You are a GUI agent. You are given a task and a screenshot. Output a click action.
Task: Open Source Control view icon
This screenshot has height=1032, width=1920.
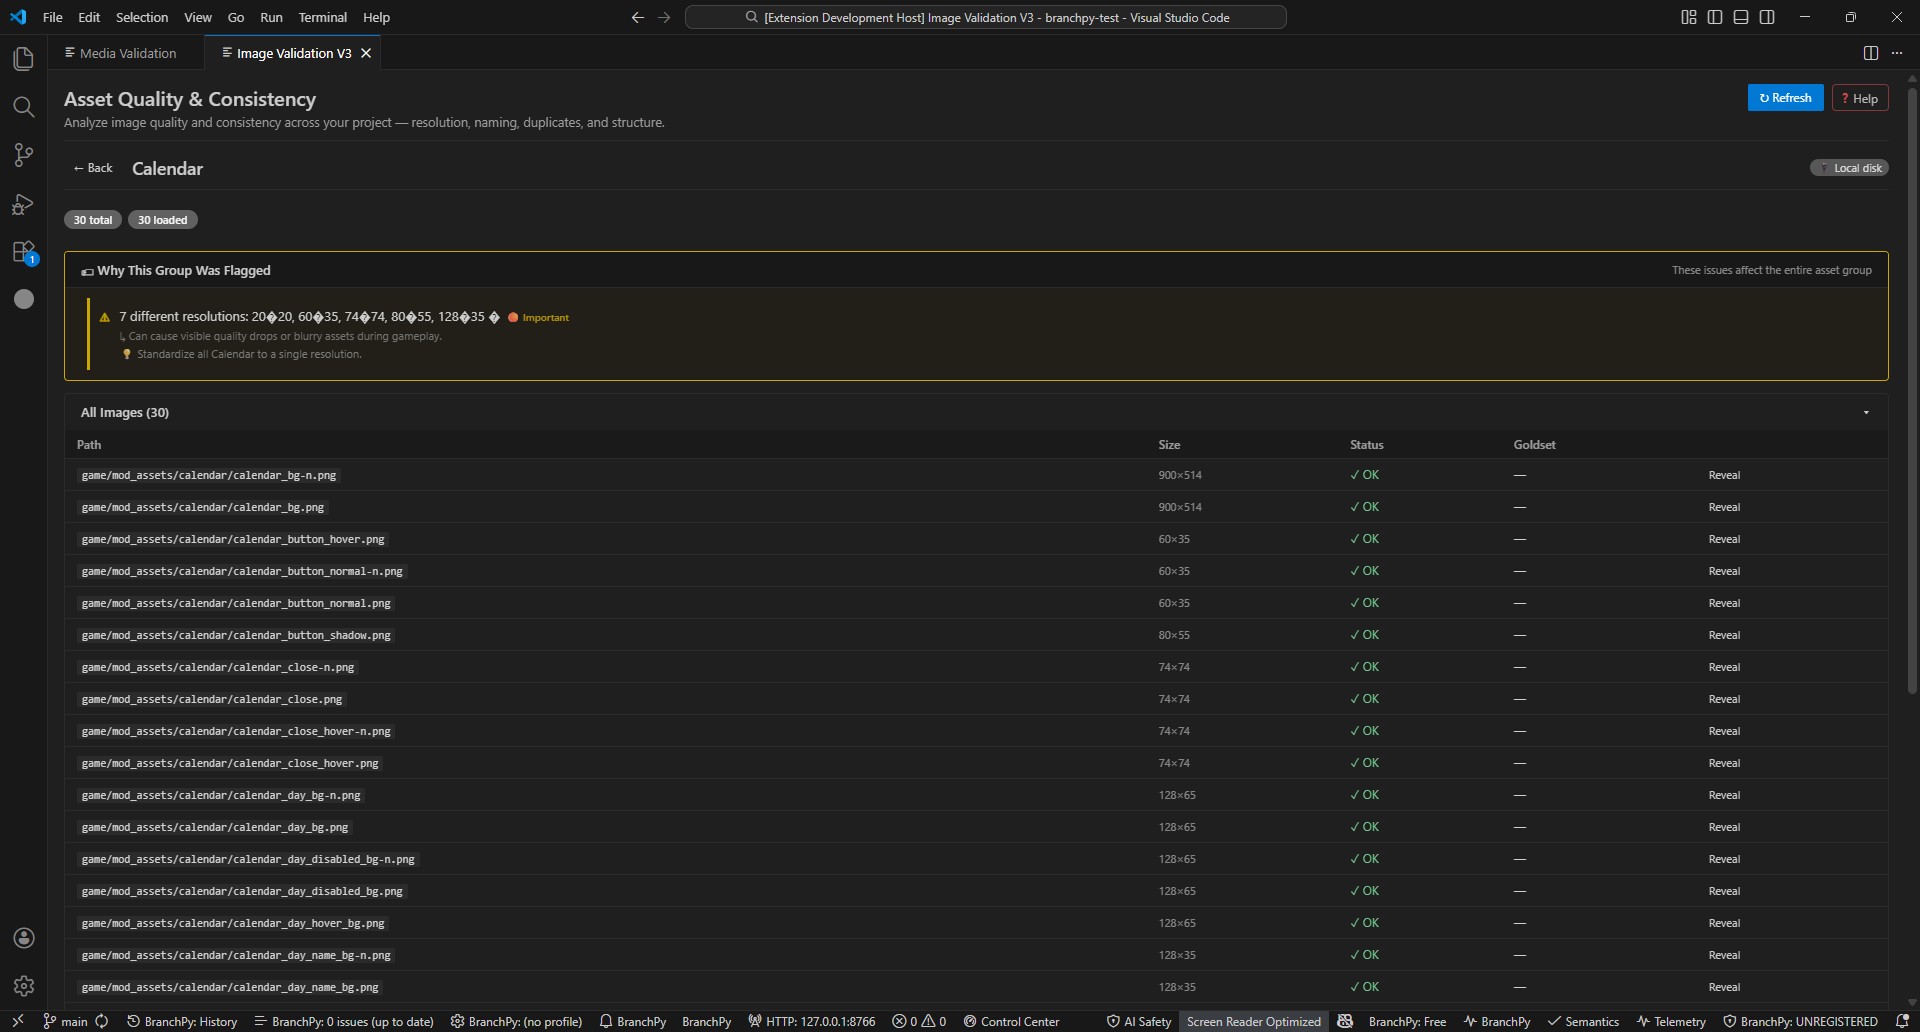click(23, 155)
